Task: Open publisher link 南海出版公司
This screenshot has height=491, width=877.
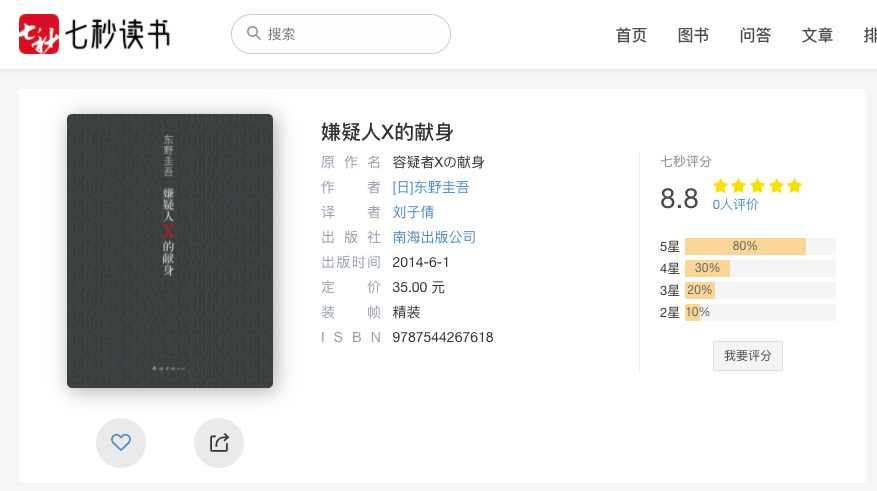Action: point(434,237)
